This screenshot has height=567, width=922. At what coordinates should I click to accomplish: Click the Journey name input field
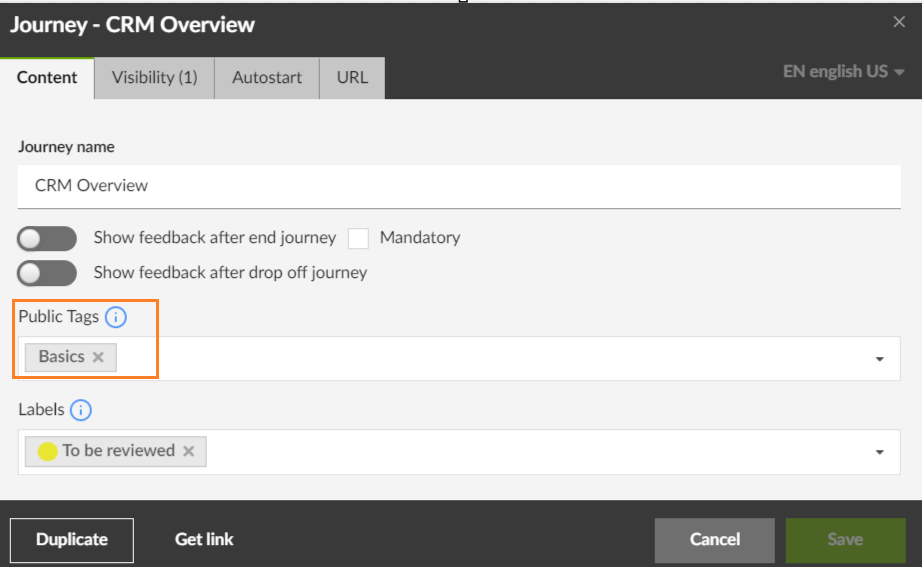pos(459,186)
